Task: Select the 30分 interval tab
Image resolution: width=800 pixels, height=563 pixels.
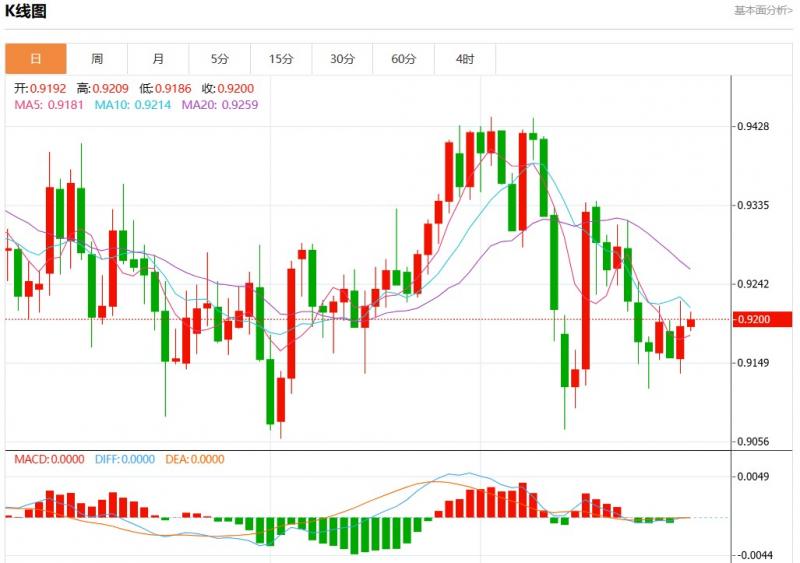Action: point(342,59)
